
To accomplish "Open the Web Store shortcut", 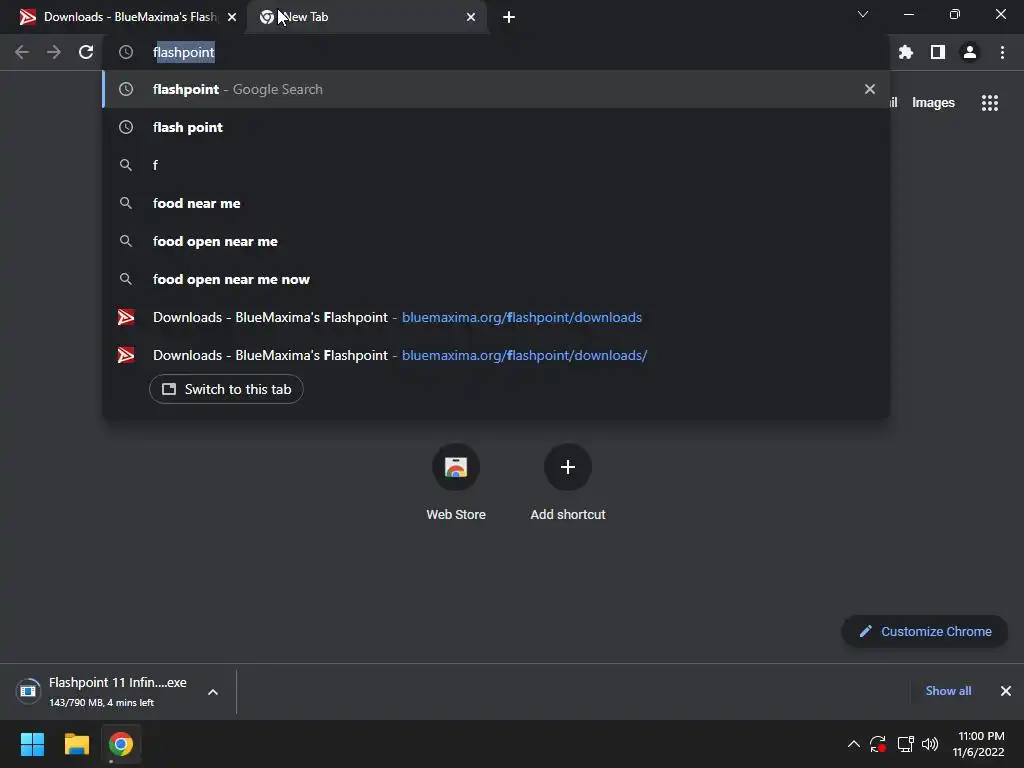I will click(x=456, y=482).
